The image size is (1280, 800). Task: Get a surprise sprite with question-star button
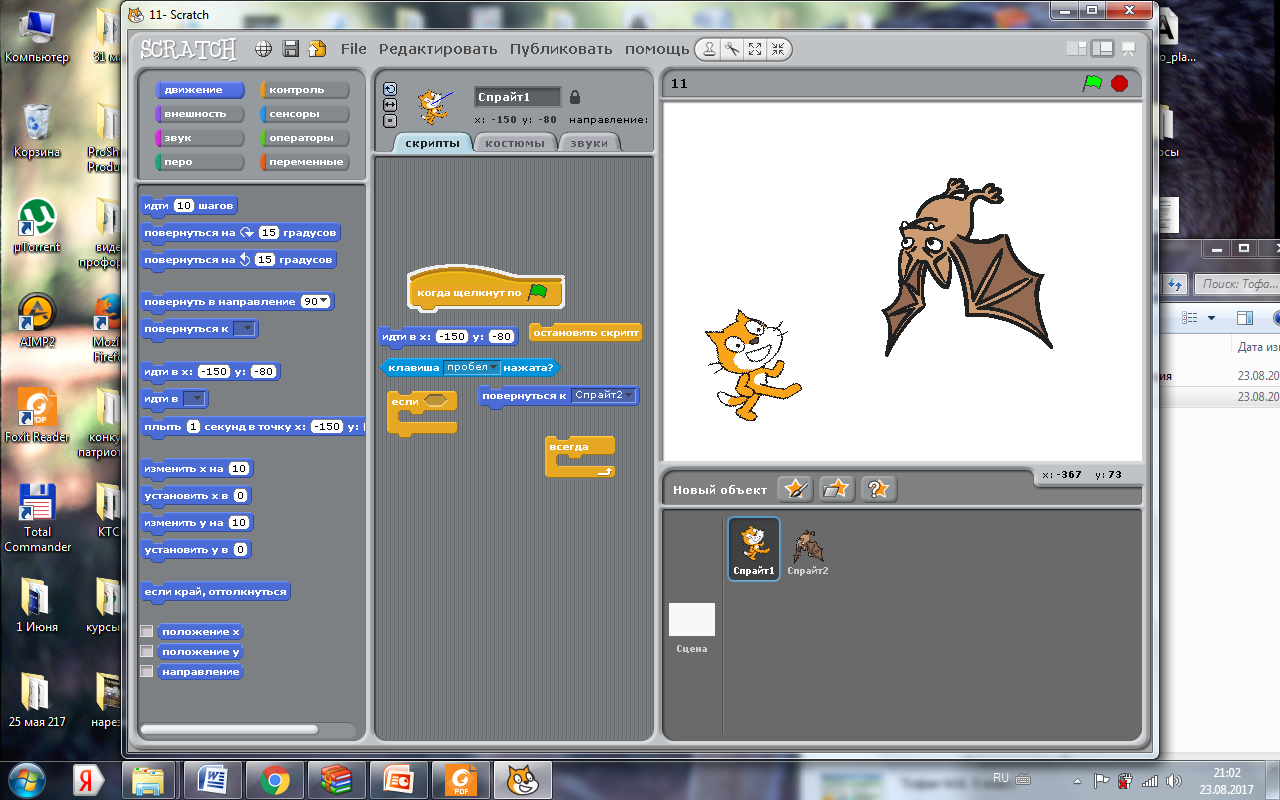(x=878, y=489)
